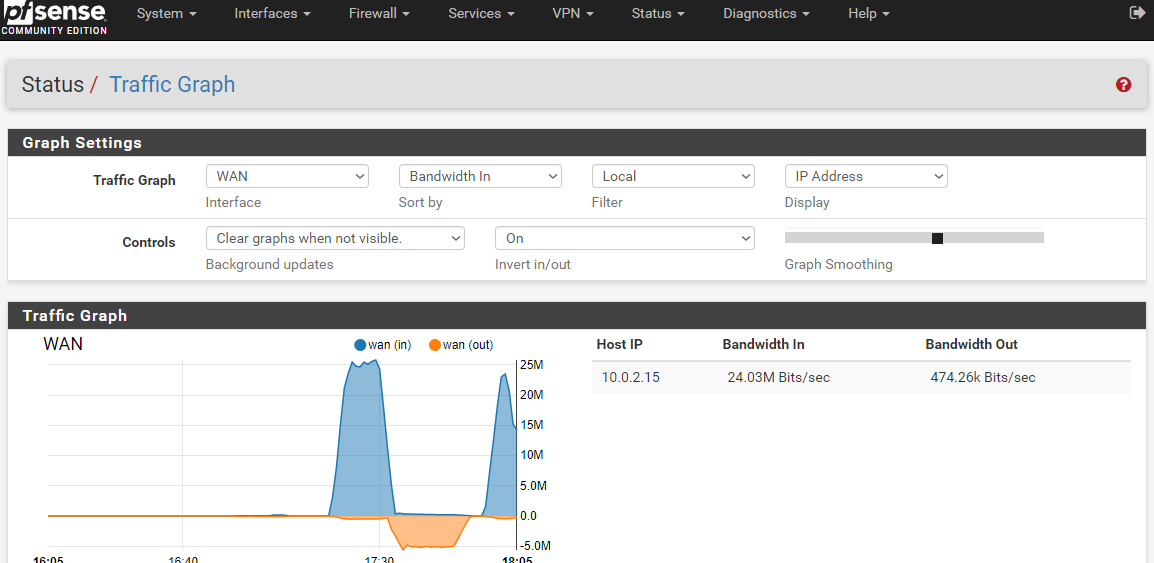The width and height of the screenshot is (1154, 563).
Task: Open the Firewall menu
Action: pos(380,14)
